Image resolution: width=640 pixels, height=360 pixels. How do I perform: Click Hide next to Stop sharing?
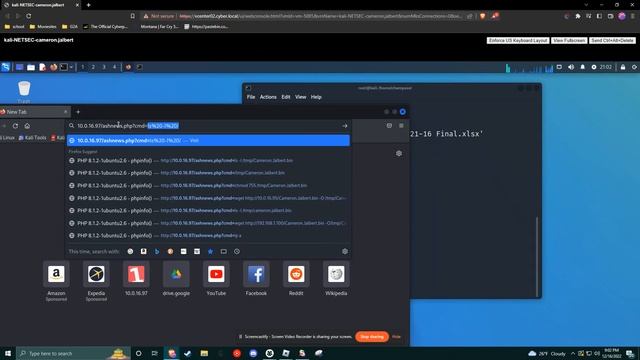pyautogui.click(x=396, y=337)
